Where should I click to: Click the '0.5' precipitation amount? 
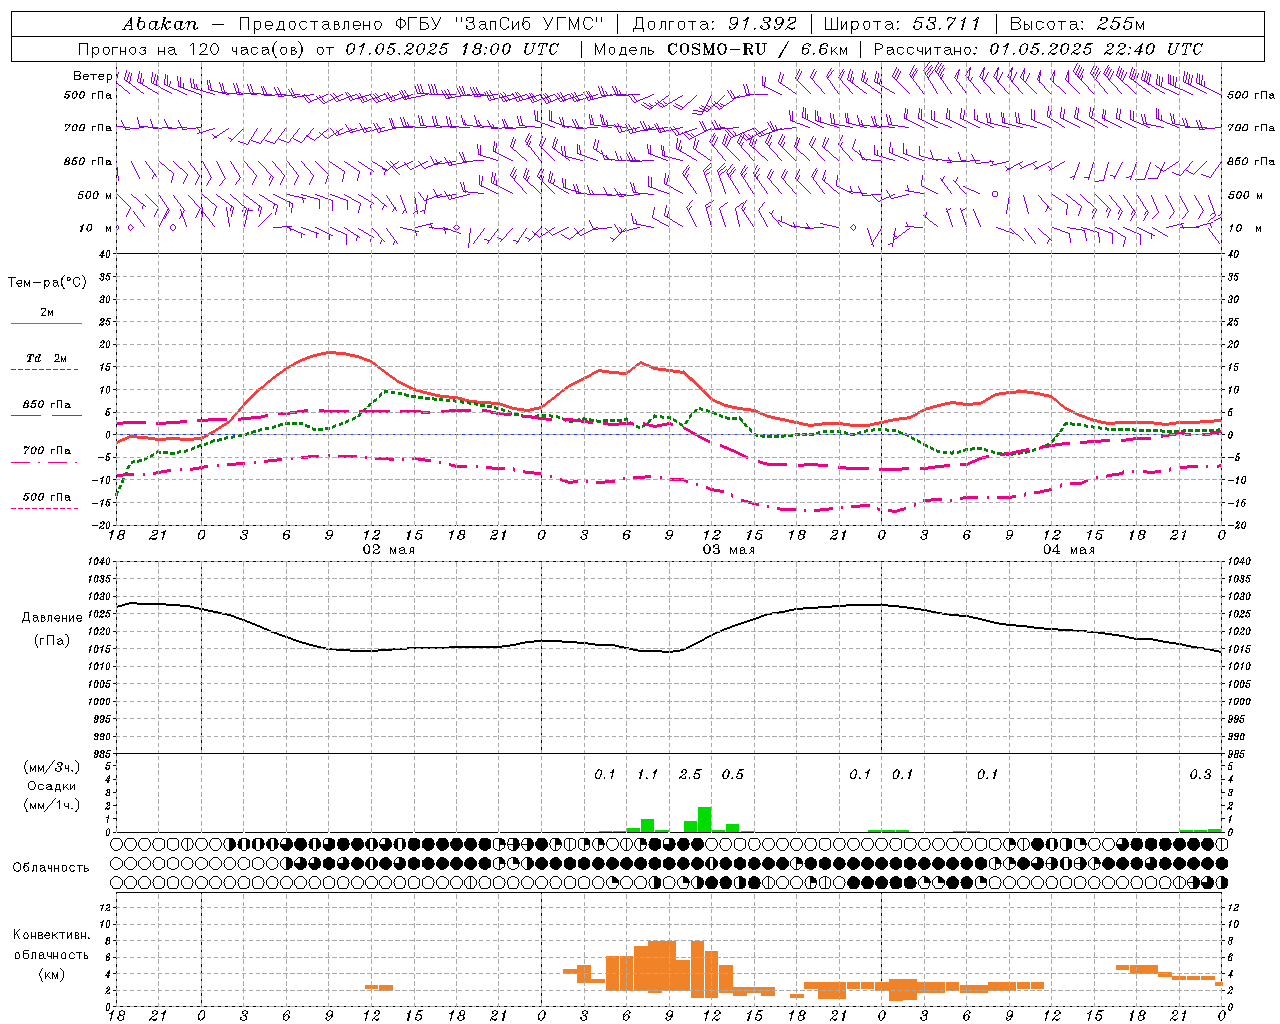click(x=733, y=774)
